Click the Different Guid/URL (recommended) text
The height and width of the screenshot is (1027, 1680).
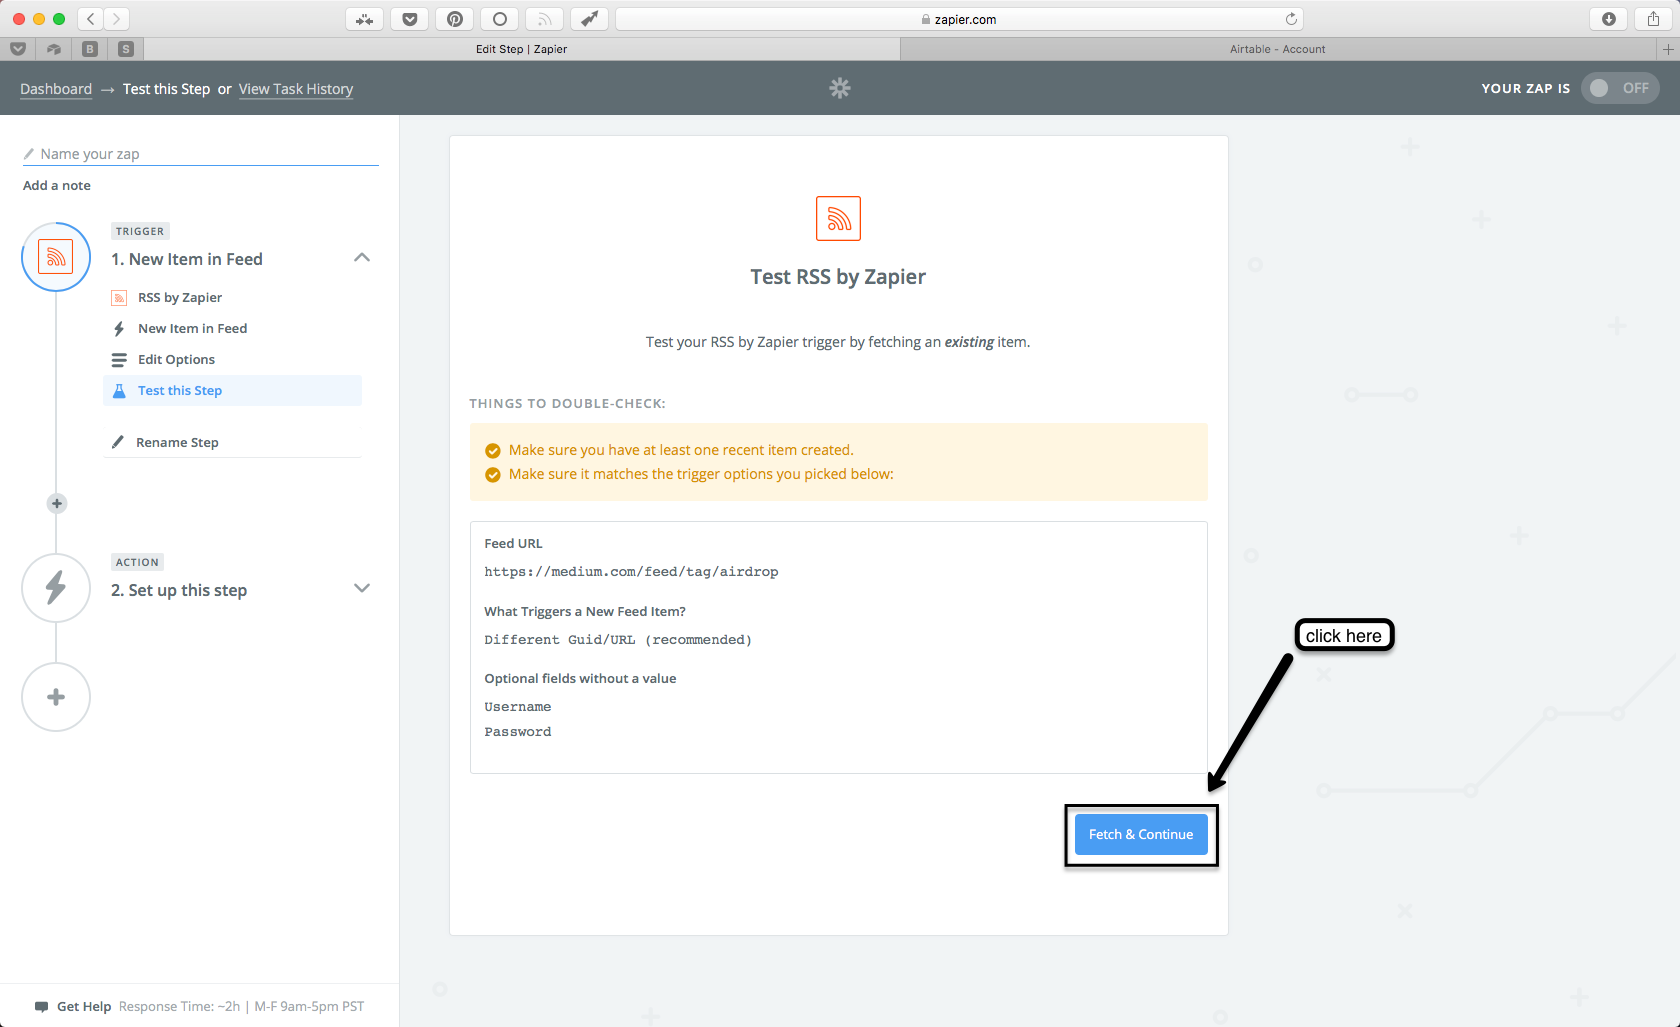coord(618,640)
